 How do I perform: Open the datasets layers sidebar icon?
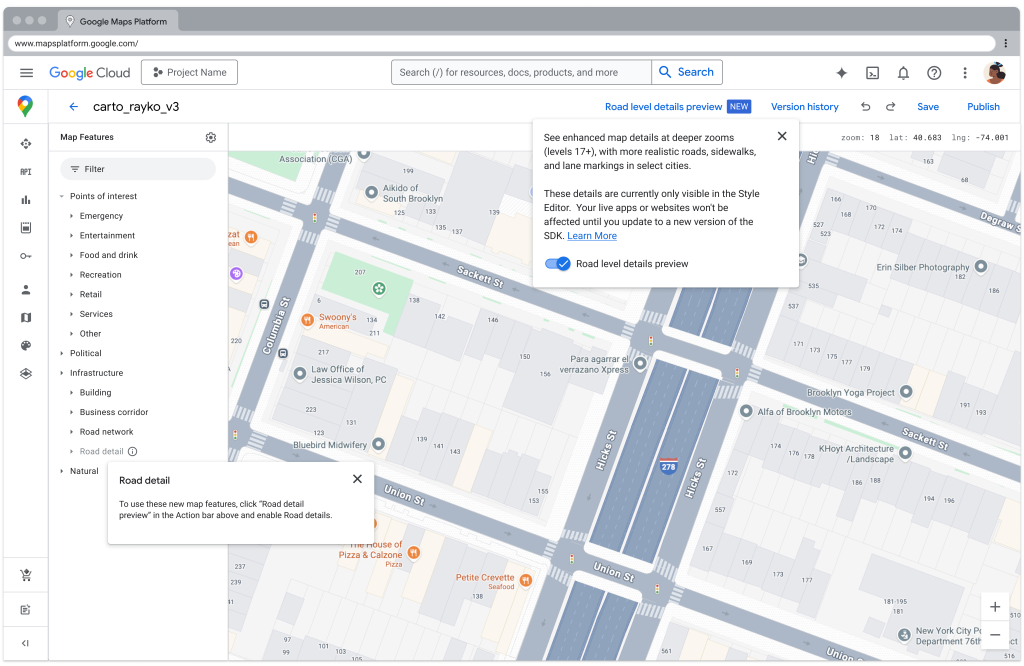[25, 373]
